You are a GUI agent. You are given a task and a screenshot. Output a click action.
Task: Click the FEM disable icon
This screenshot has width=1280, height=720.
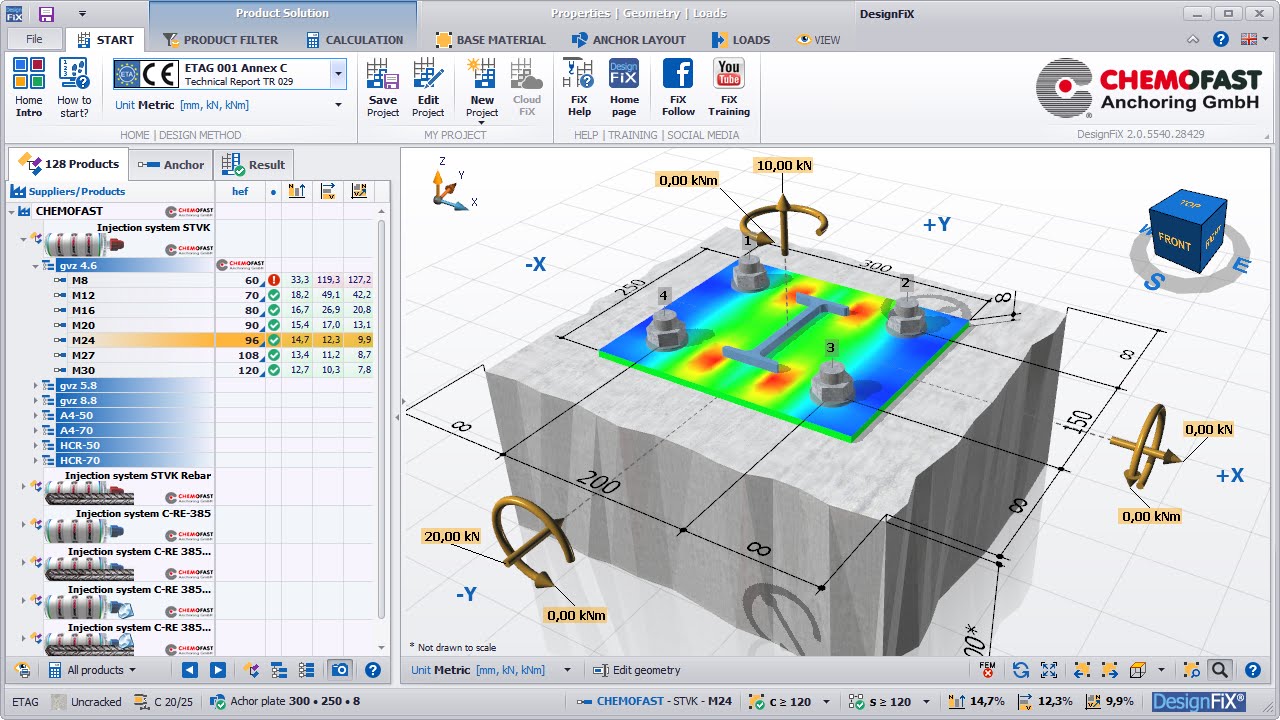tap(987, 670)
